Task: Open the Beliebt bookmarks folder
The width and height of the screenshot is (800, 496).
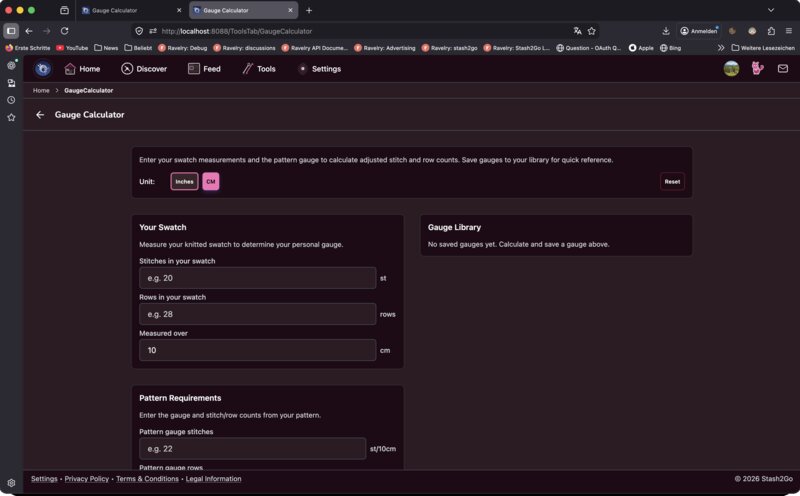Action: [x=138, y=48]
